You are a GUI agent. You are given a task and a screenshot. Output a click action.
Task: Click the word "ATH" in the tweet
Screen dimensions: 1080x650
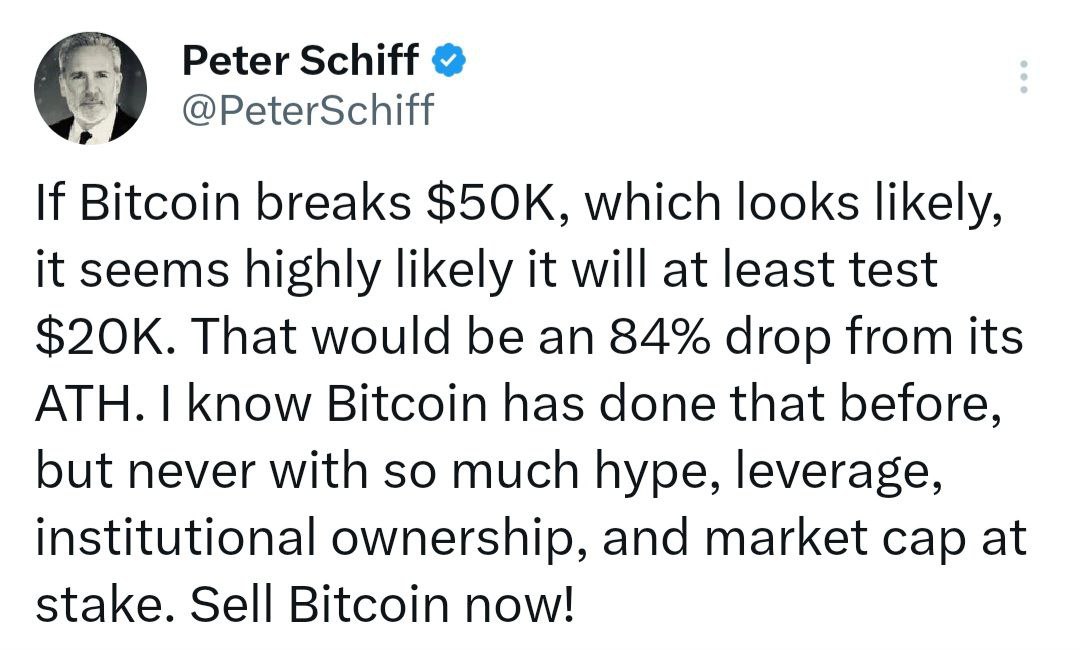tap(80, 404)
